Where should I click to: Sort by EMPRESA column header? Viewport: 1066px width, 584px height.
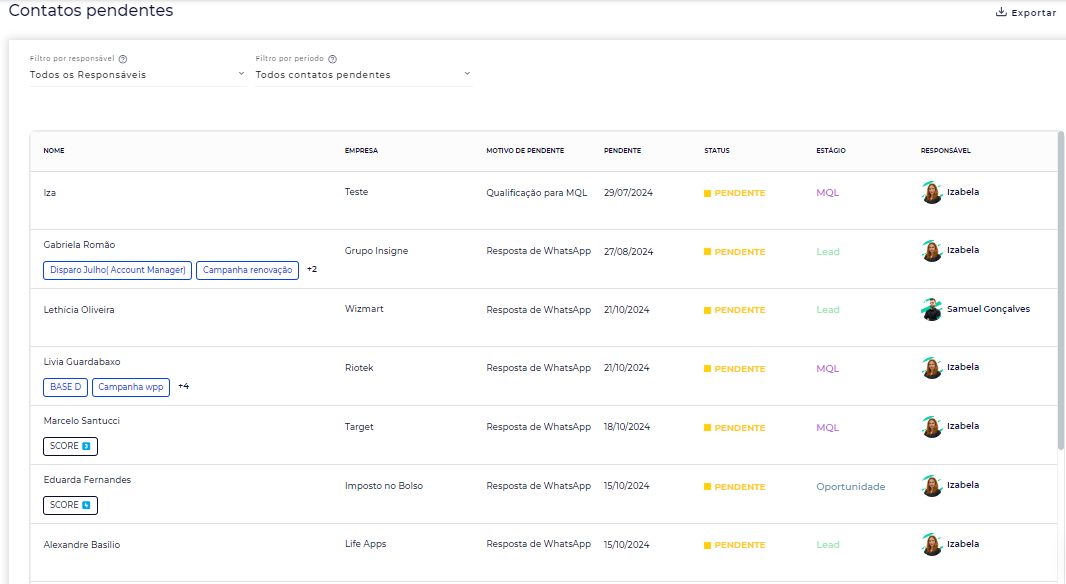click(361, 150)
